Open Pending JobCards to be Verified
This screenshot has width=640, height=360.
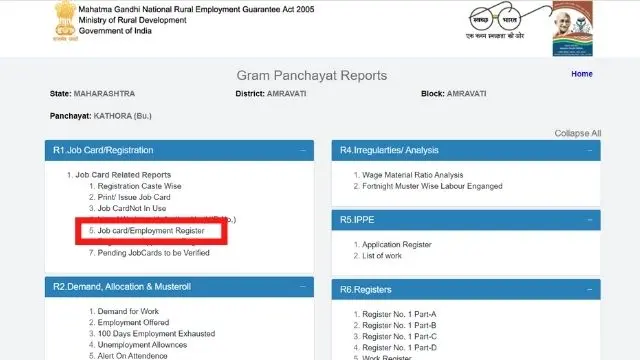pyautogui.click(x=153, y=253)
